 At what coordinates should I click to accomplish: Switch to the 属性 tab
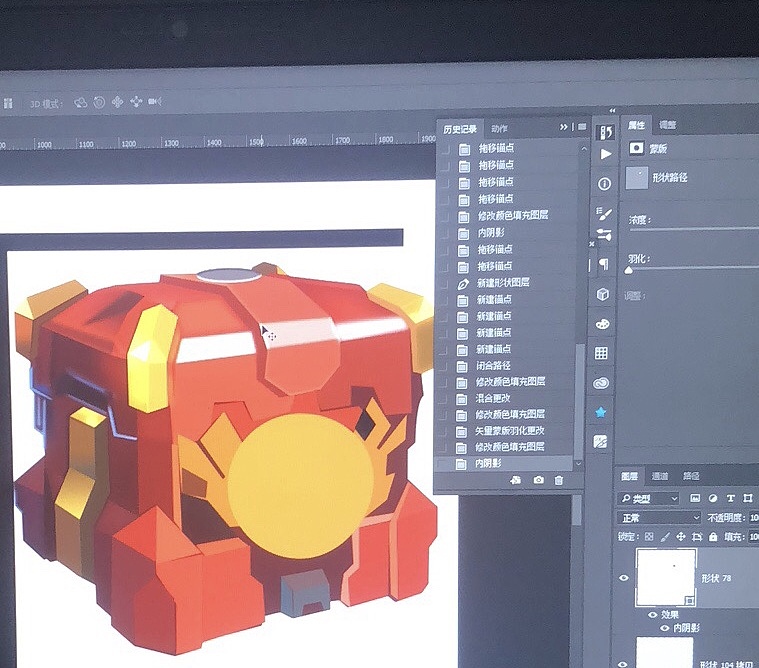tap(637, 125)
